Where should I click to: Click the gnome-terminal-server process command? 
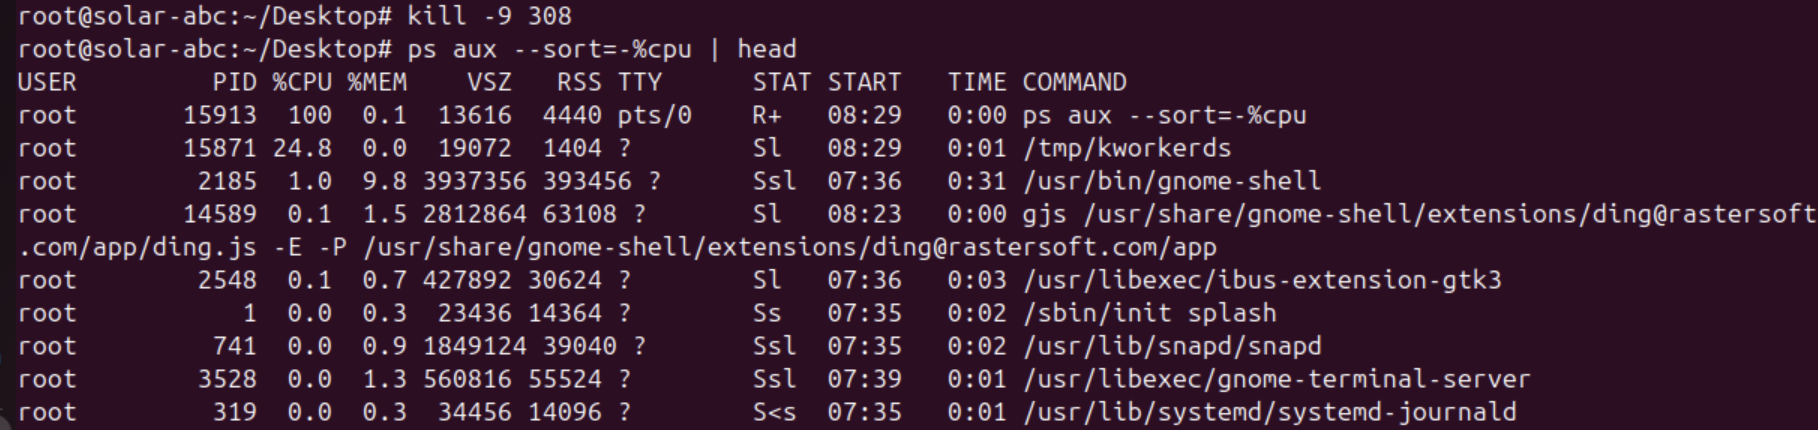[x=1276, y=379]
